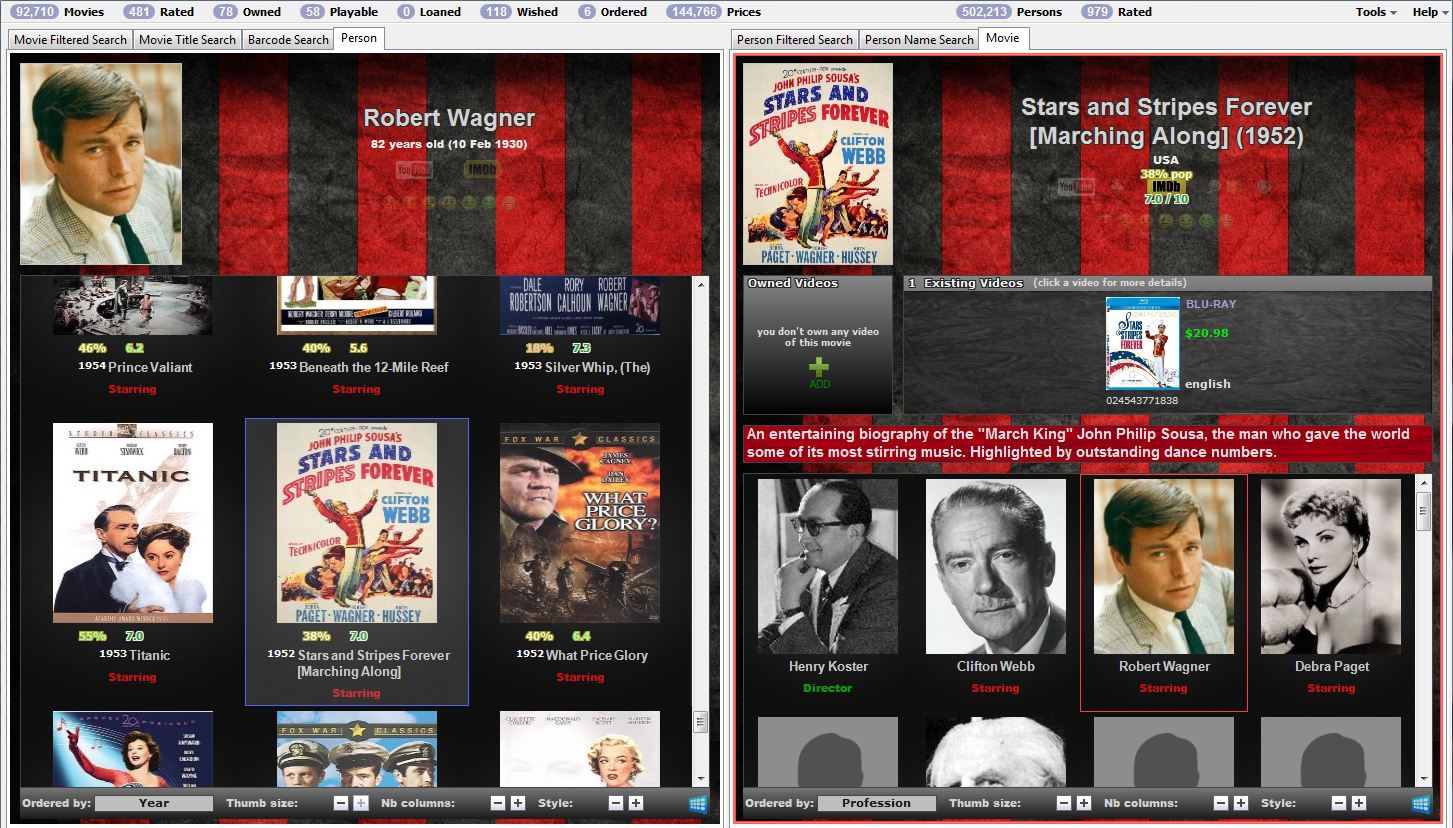The width and height of the screenshot is (1453, 828).
Task: Click the 6 Ordered counter
Action: tap(612, 12)
